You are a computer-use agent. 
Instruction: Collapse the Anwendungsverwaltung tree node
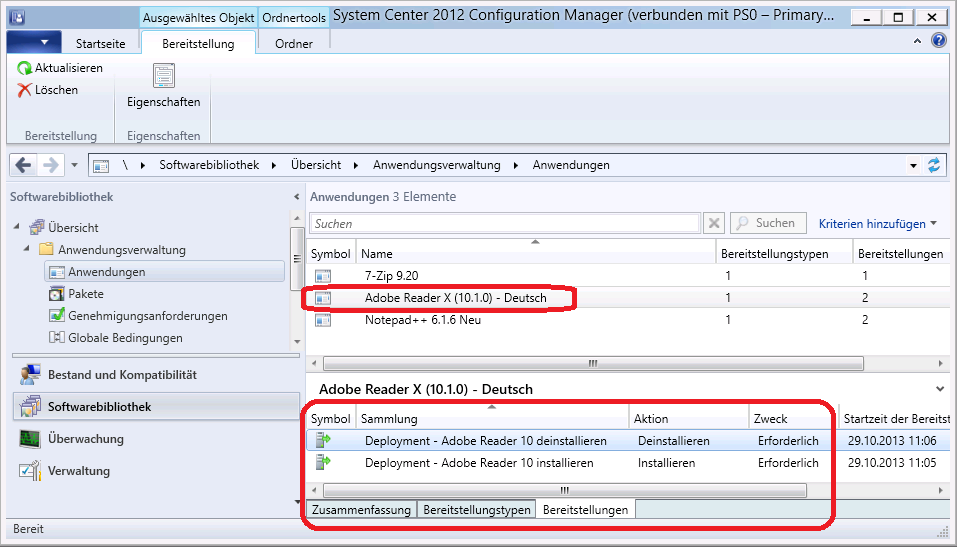[x=26, y=249]
